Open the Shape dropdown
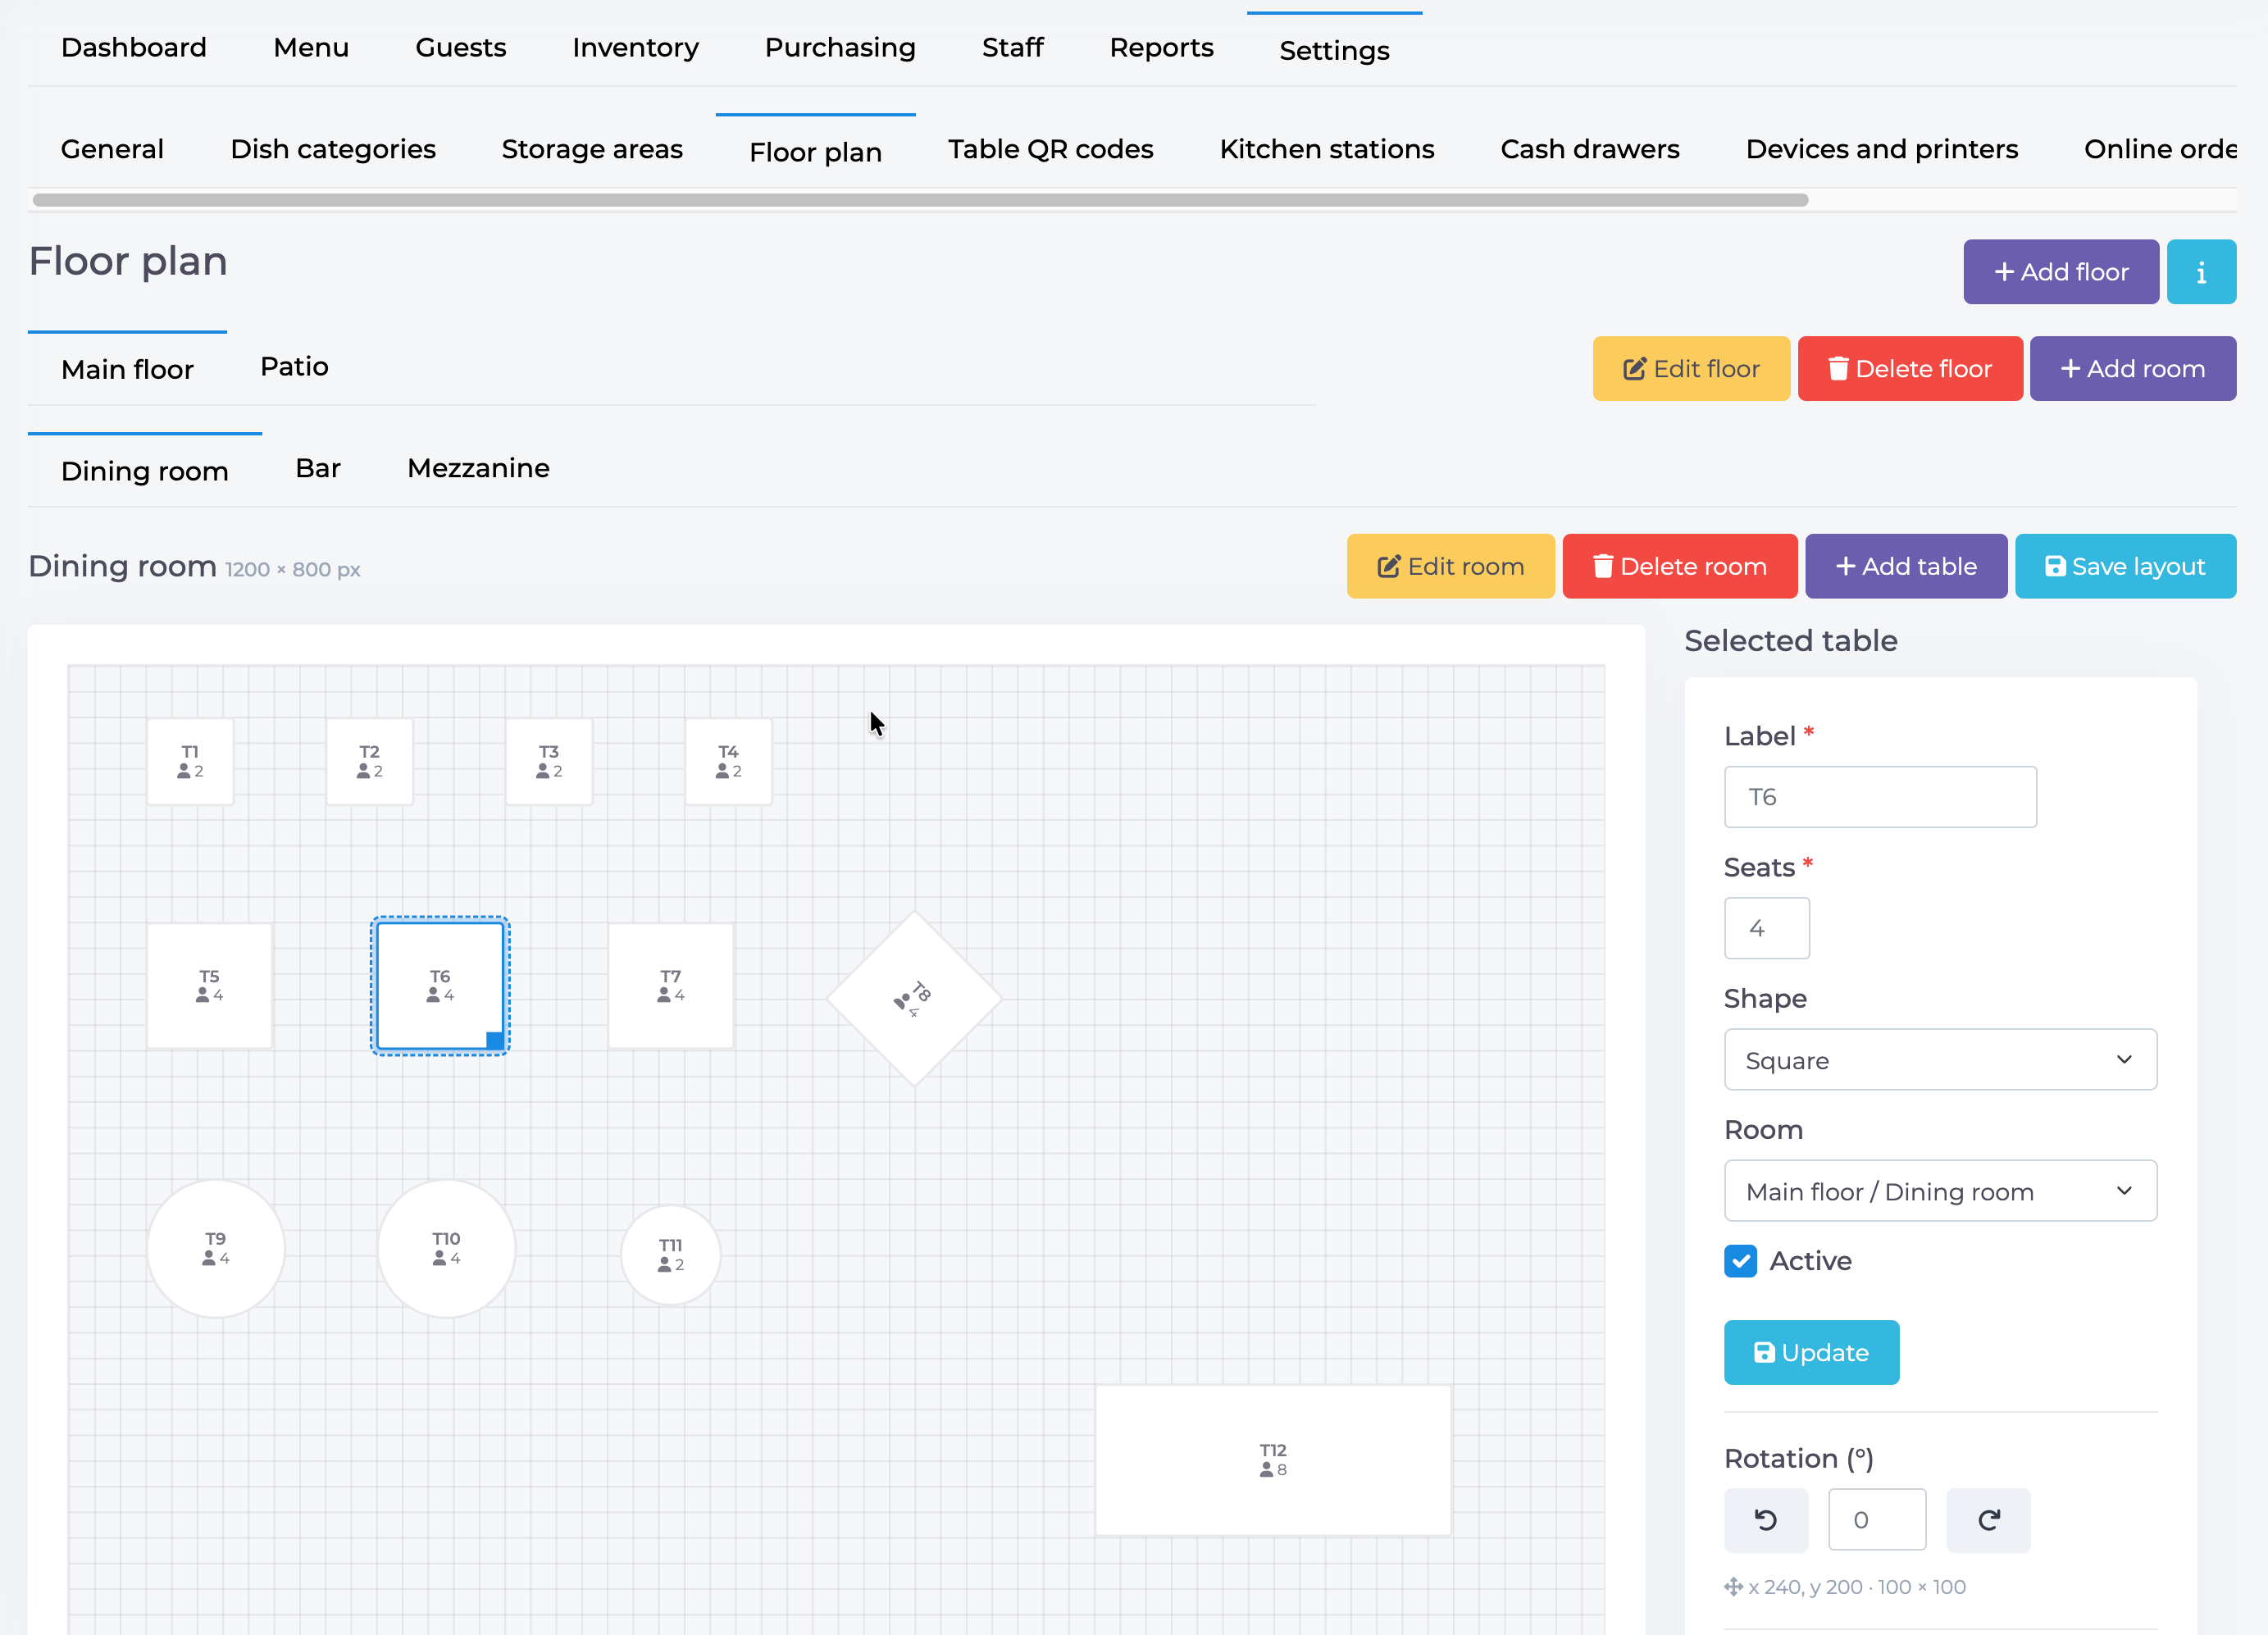 tap(1940, 1060)
